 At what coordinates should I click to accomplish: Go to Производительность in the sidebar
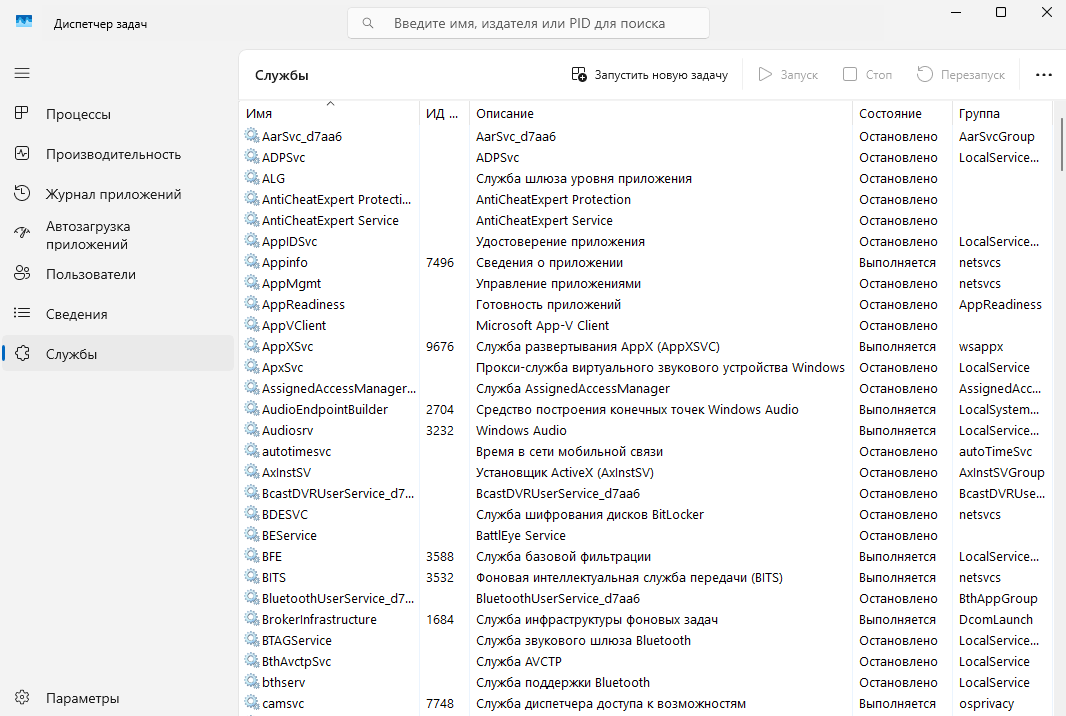point(114,154)
